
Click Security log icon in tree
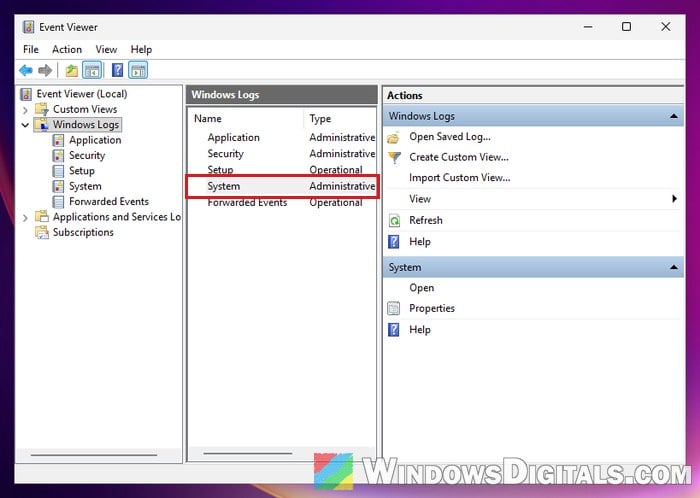(x=58, y=155)
